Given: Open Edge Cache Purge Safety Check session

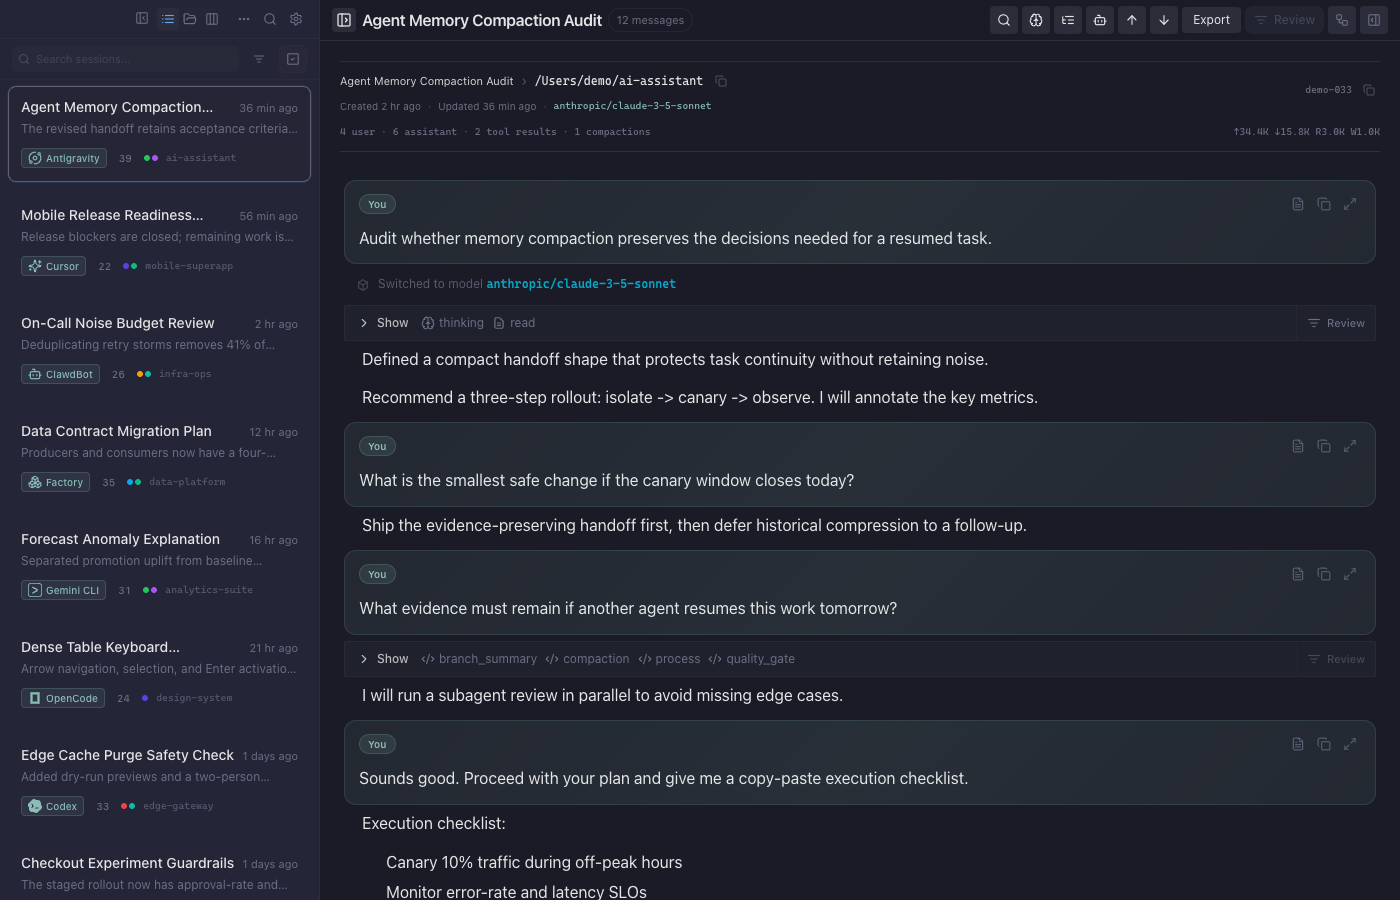Looking at the screenshot, I should point(159,782).
